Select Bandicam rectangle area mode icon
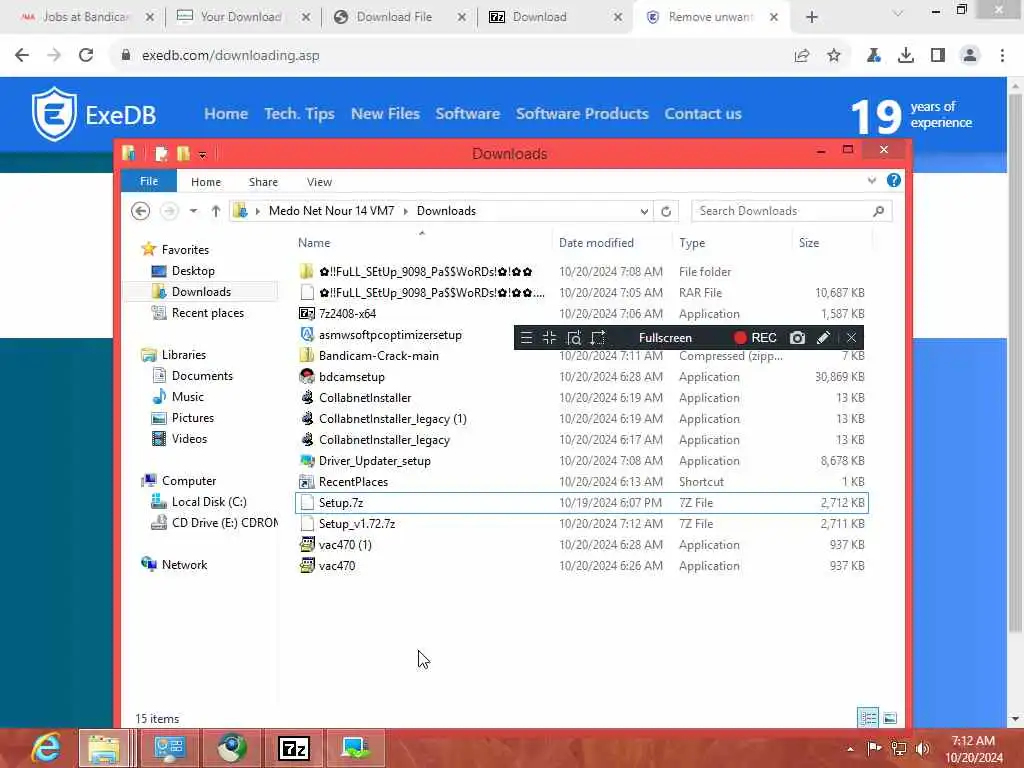 [x=549, y=338]
